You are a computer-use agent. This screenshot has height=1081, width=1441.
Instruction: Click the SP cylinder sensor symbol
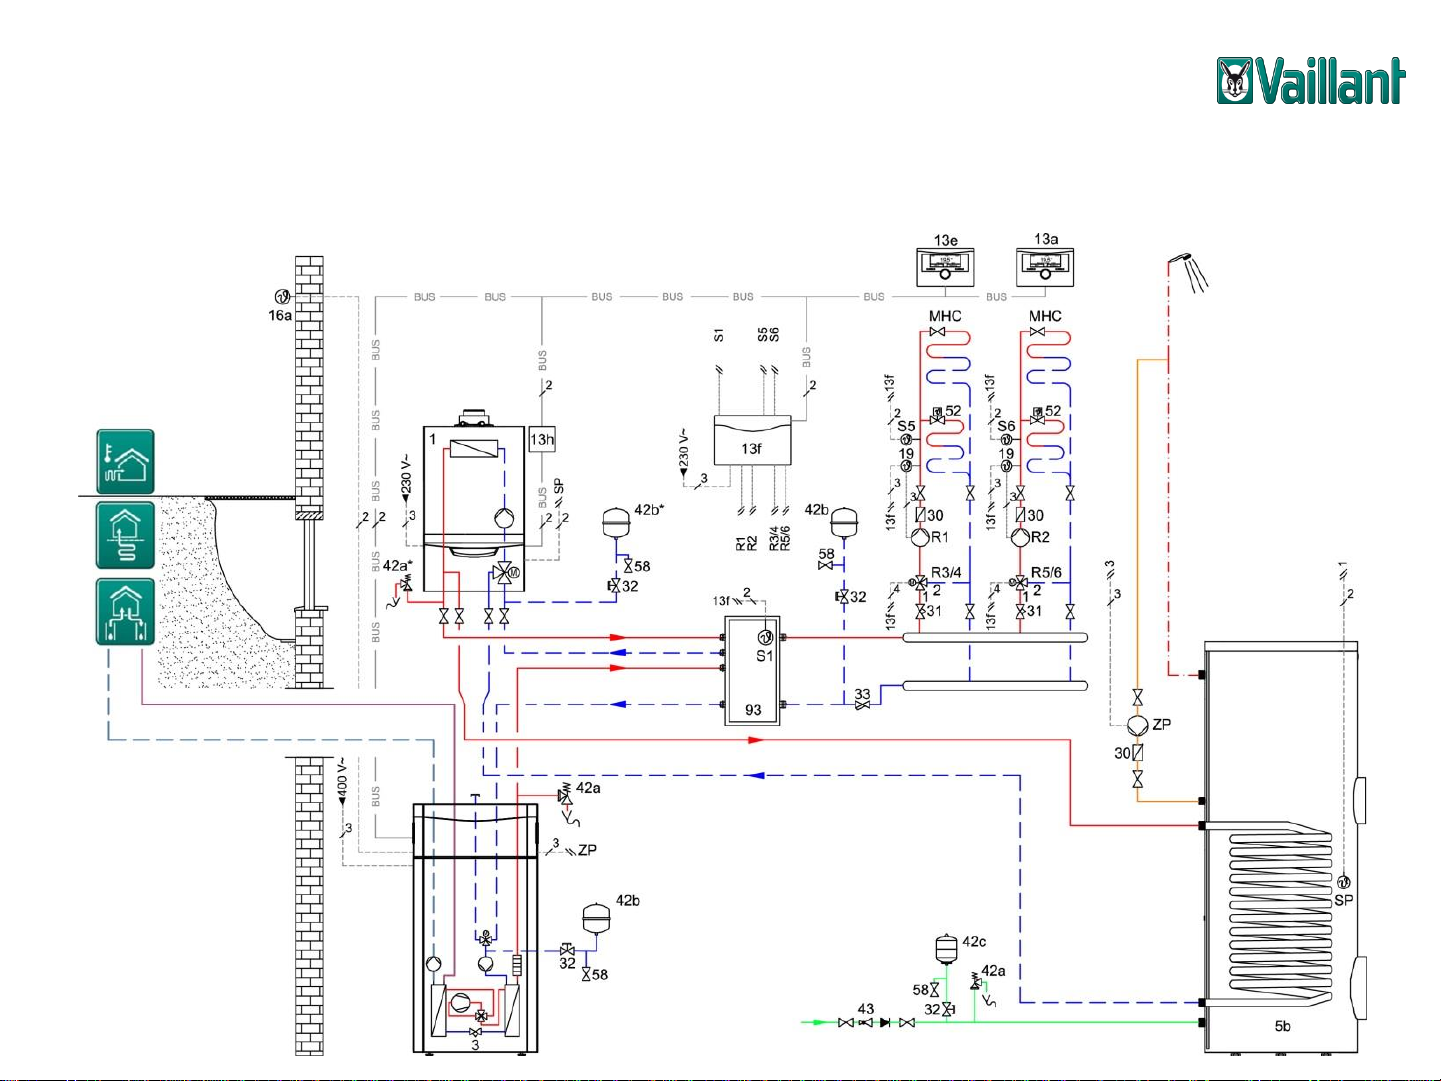tap(1343, 882)
